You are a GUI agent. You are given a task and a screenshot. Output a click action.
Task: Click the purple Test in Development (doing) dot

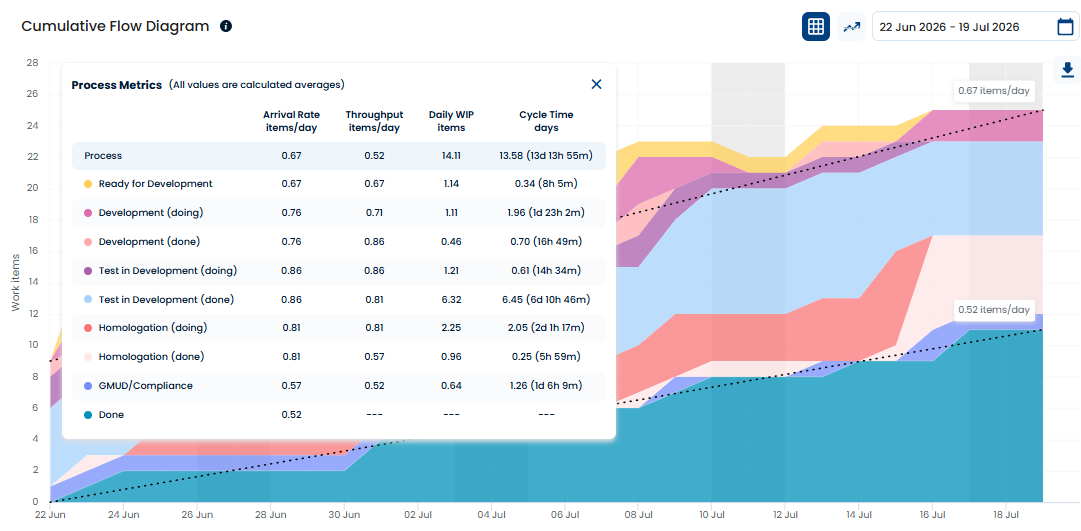pos(88,271)
